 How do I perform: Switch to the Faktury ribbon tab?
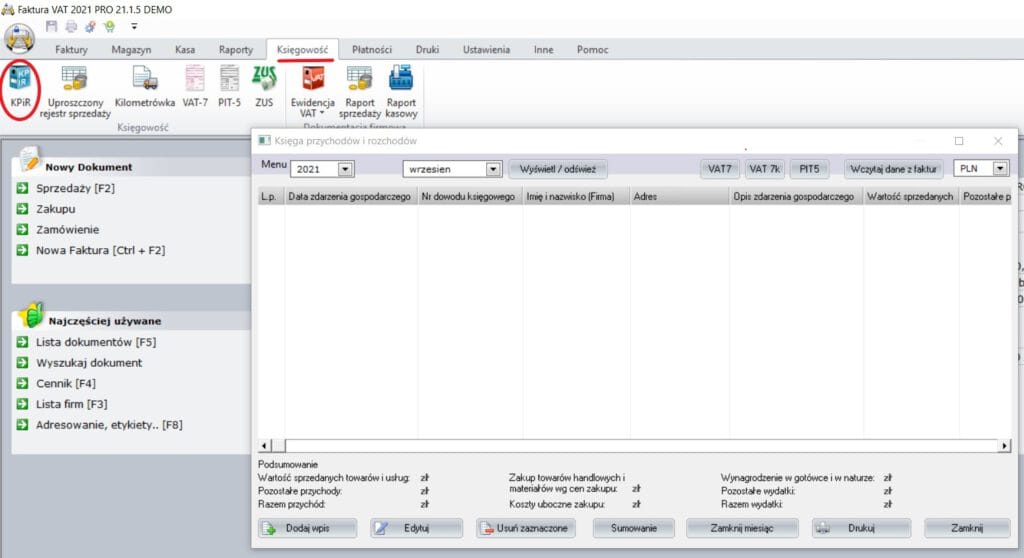click(71, 49)
